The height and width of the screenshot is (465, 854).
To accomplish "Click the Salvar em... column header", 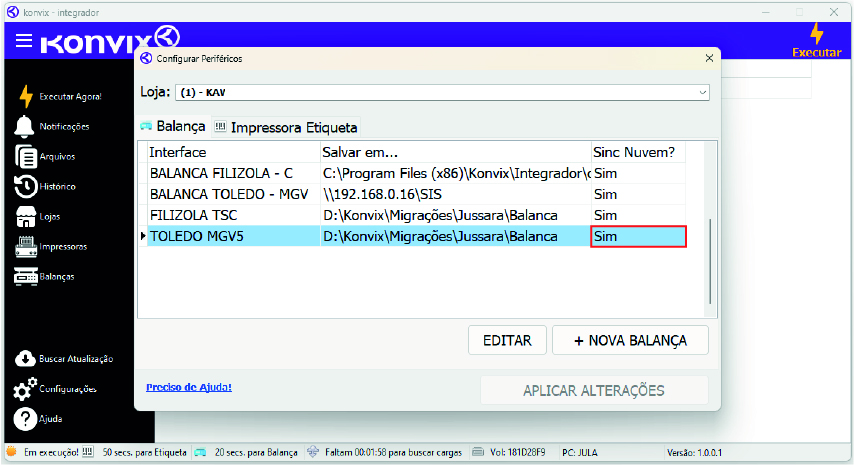I will pyautogui.click(x=456, y=152).
